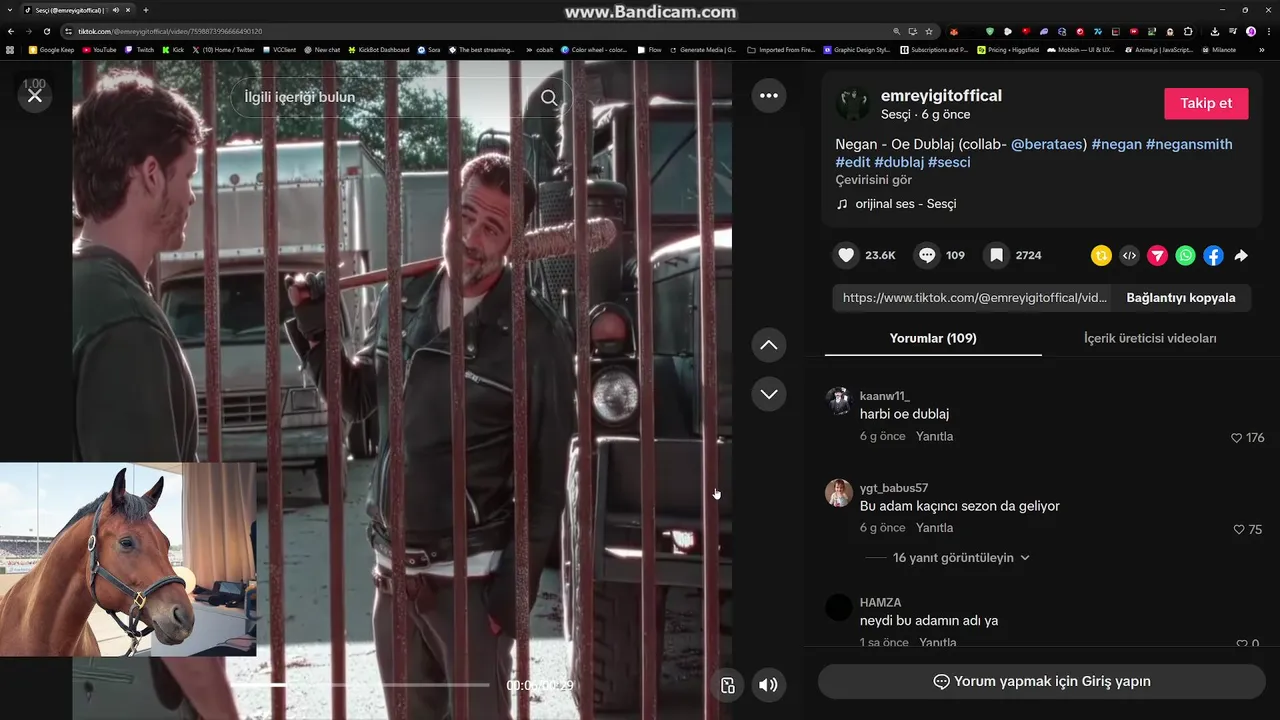Viewport: 1280px width, 720px height.
Task: Reply to kaanw11_ comment with 'Yanıtla'
Action: pyautogui.click(x=935, y=437)
